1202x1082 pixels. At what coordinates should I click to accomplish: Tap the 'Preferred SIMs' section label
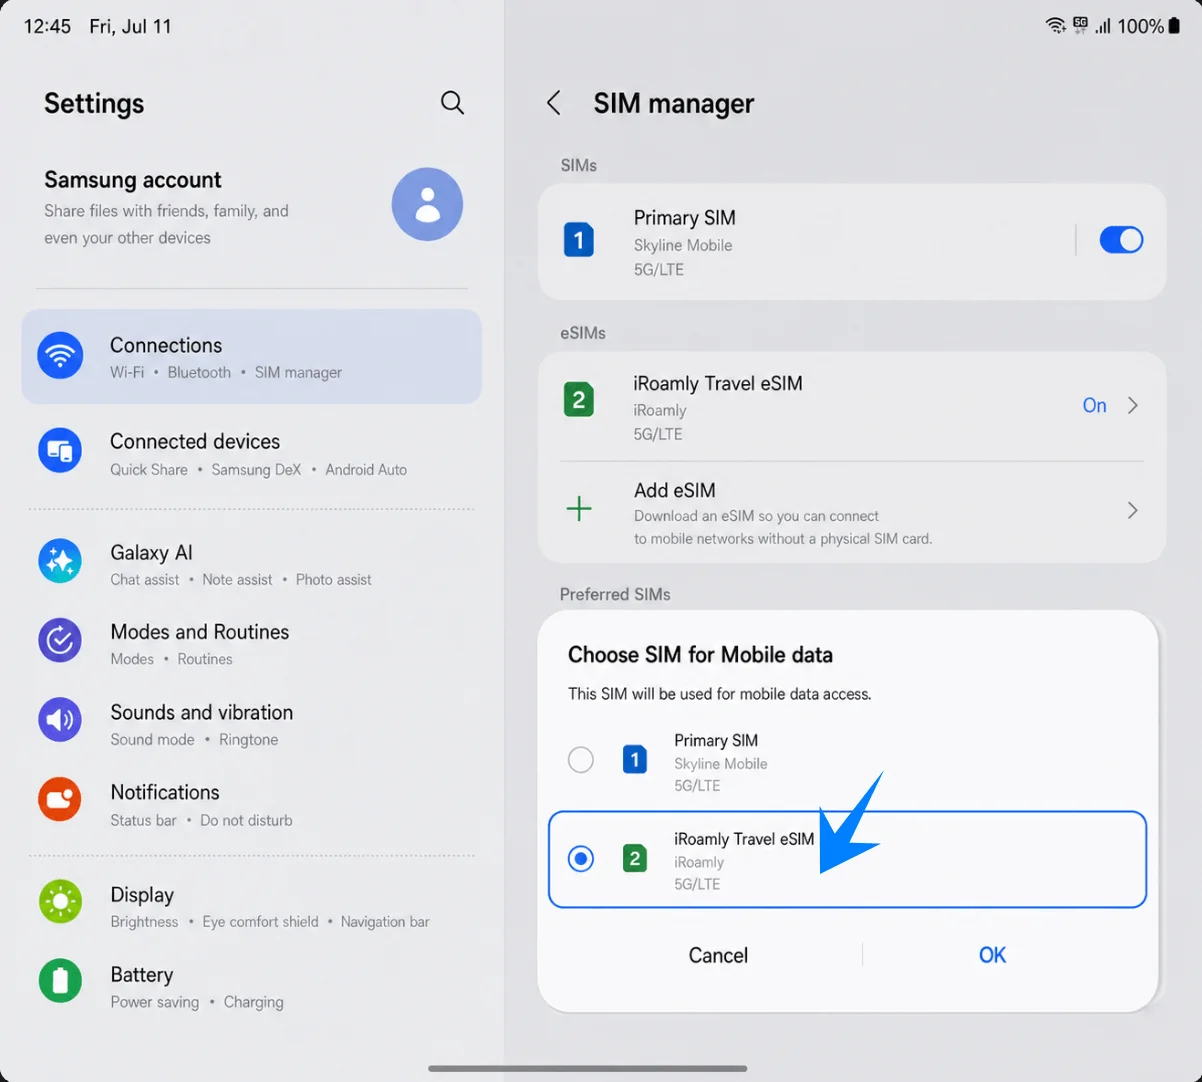tap(615, 594)
